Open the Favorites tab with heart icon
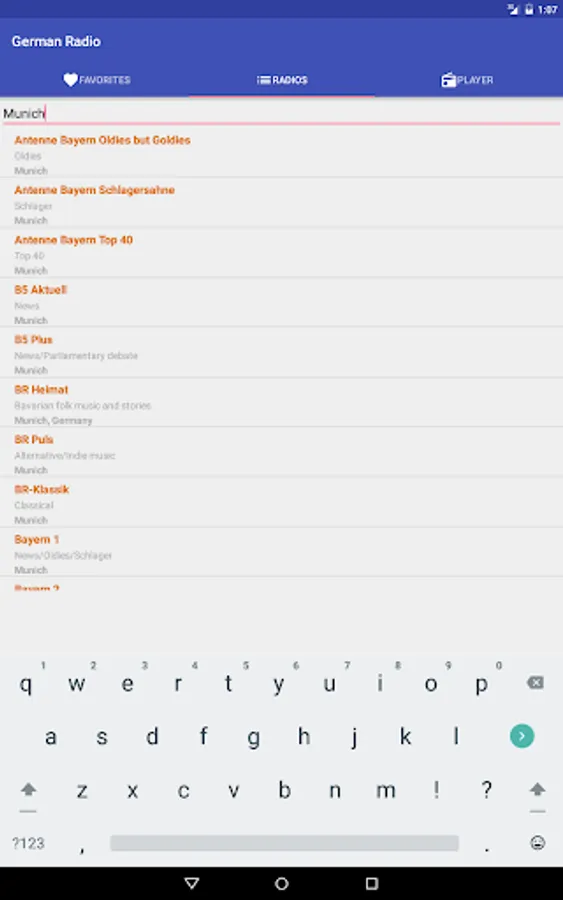The image size is (563, 900). pyautogui.click(x=96, y=80)
